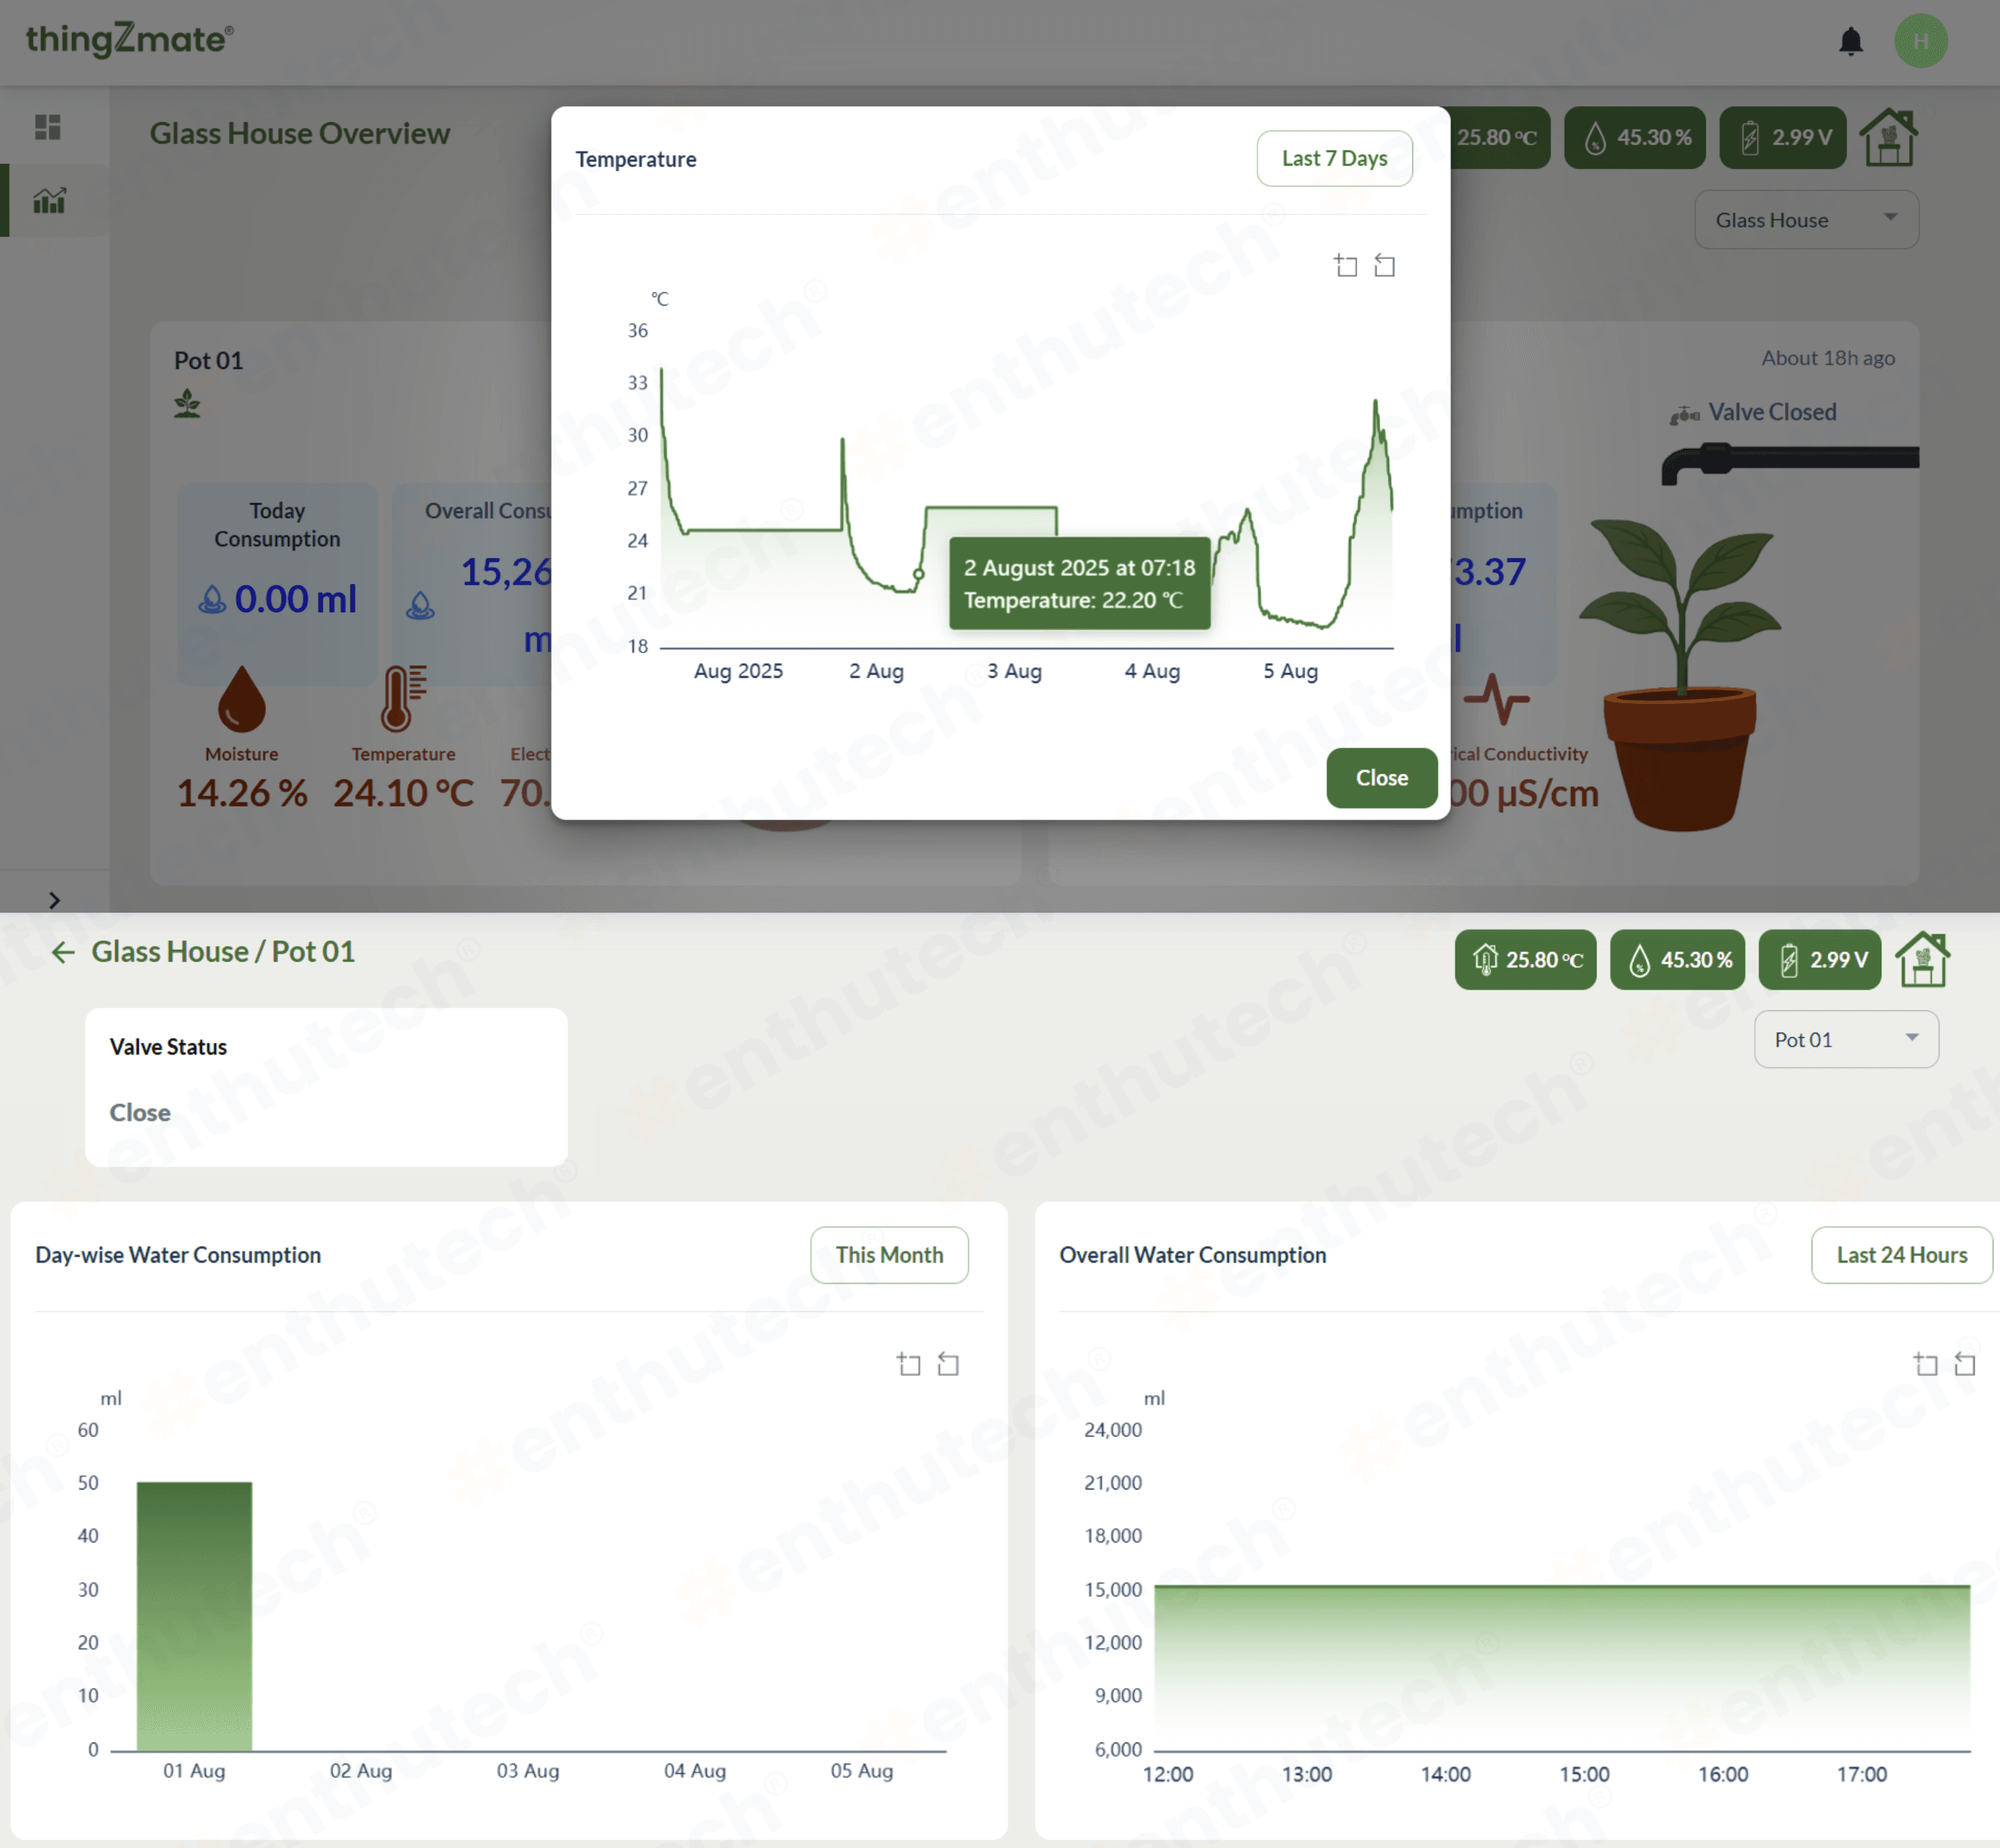Click the Overall Water Consumption title
Screen dimensions: 2000x1848
(x=1193, y=1255)
